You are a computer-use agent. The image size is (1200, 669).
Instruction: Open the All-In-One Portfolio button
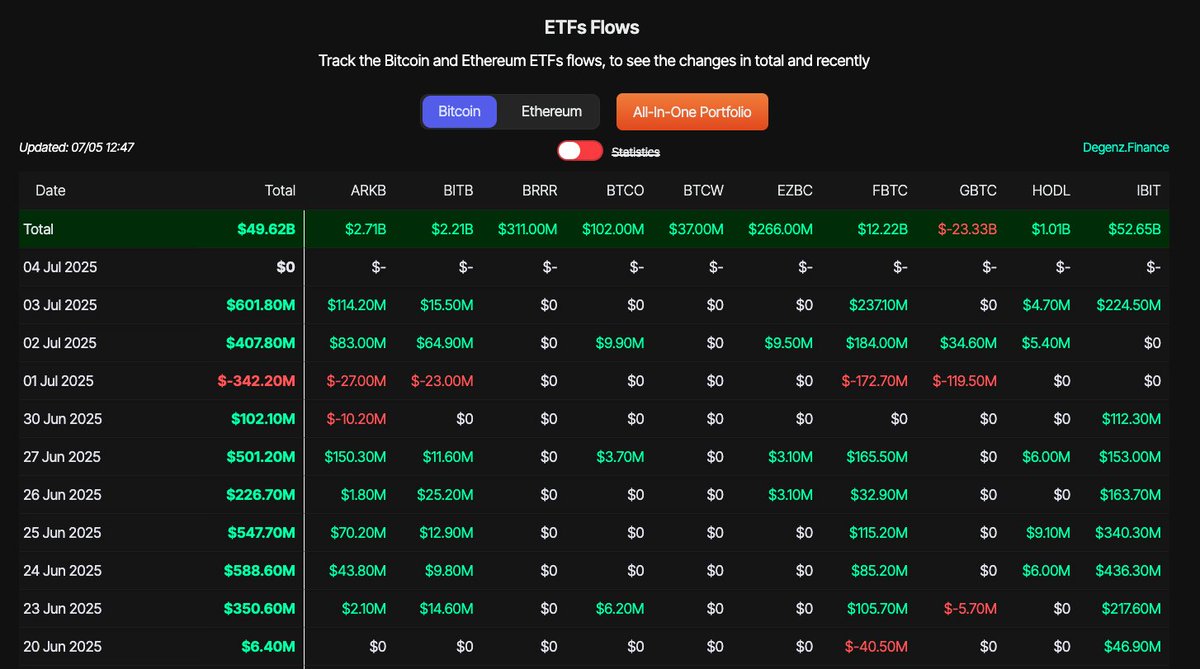click(x=692, y=111)
